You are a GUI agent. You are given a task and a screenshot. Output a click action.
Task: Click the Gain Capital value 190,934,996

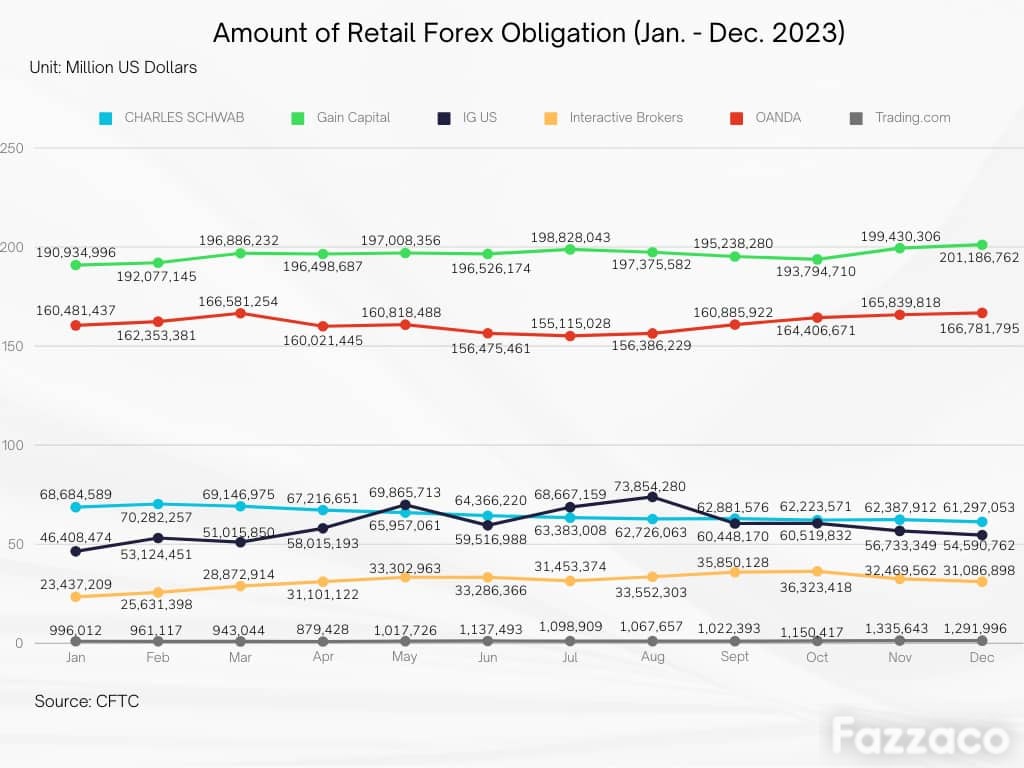tap(76, 252)
